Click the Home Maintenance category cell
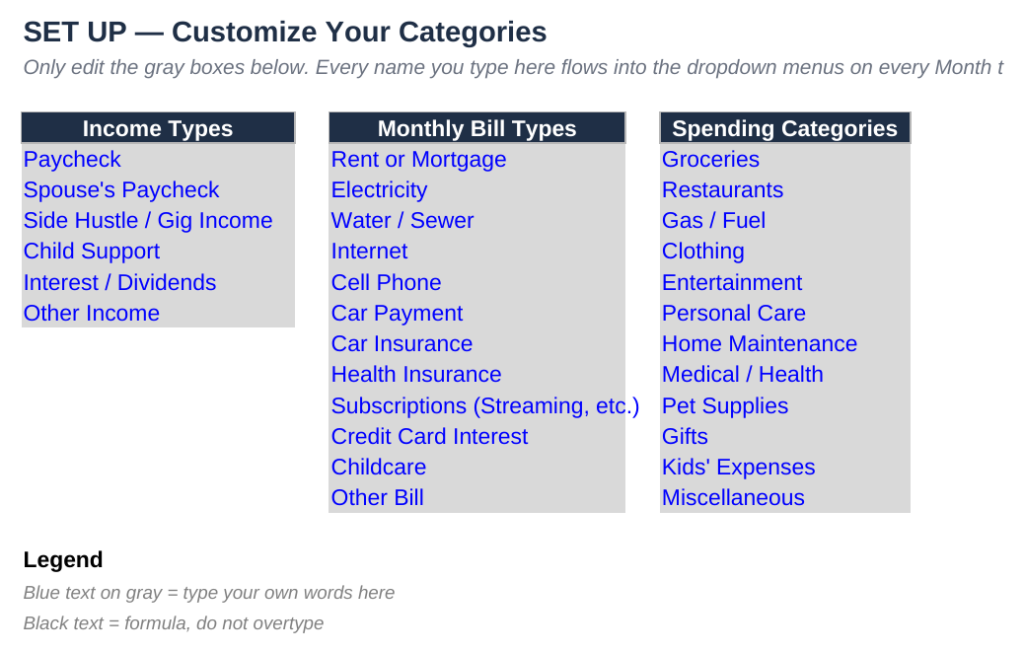 pyautogui.click(x=784, y=343)
